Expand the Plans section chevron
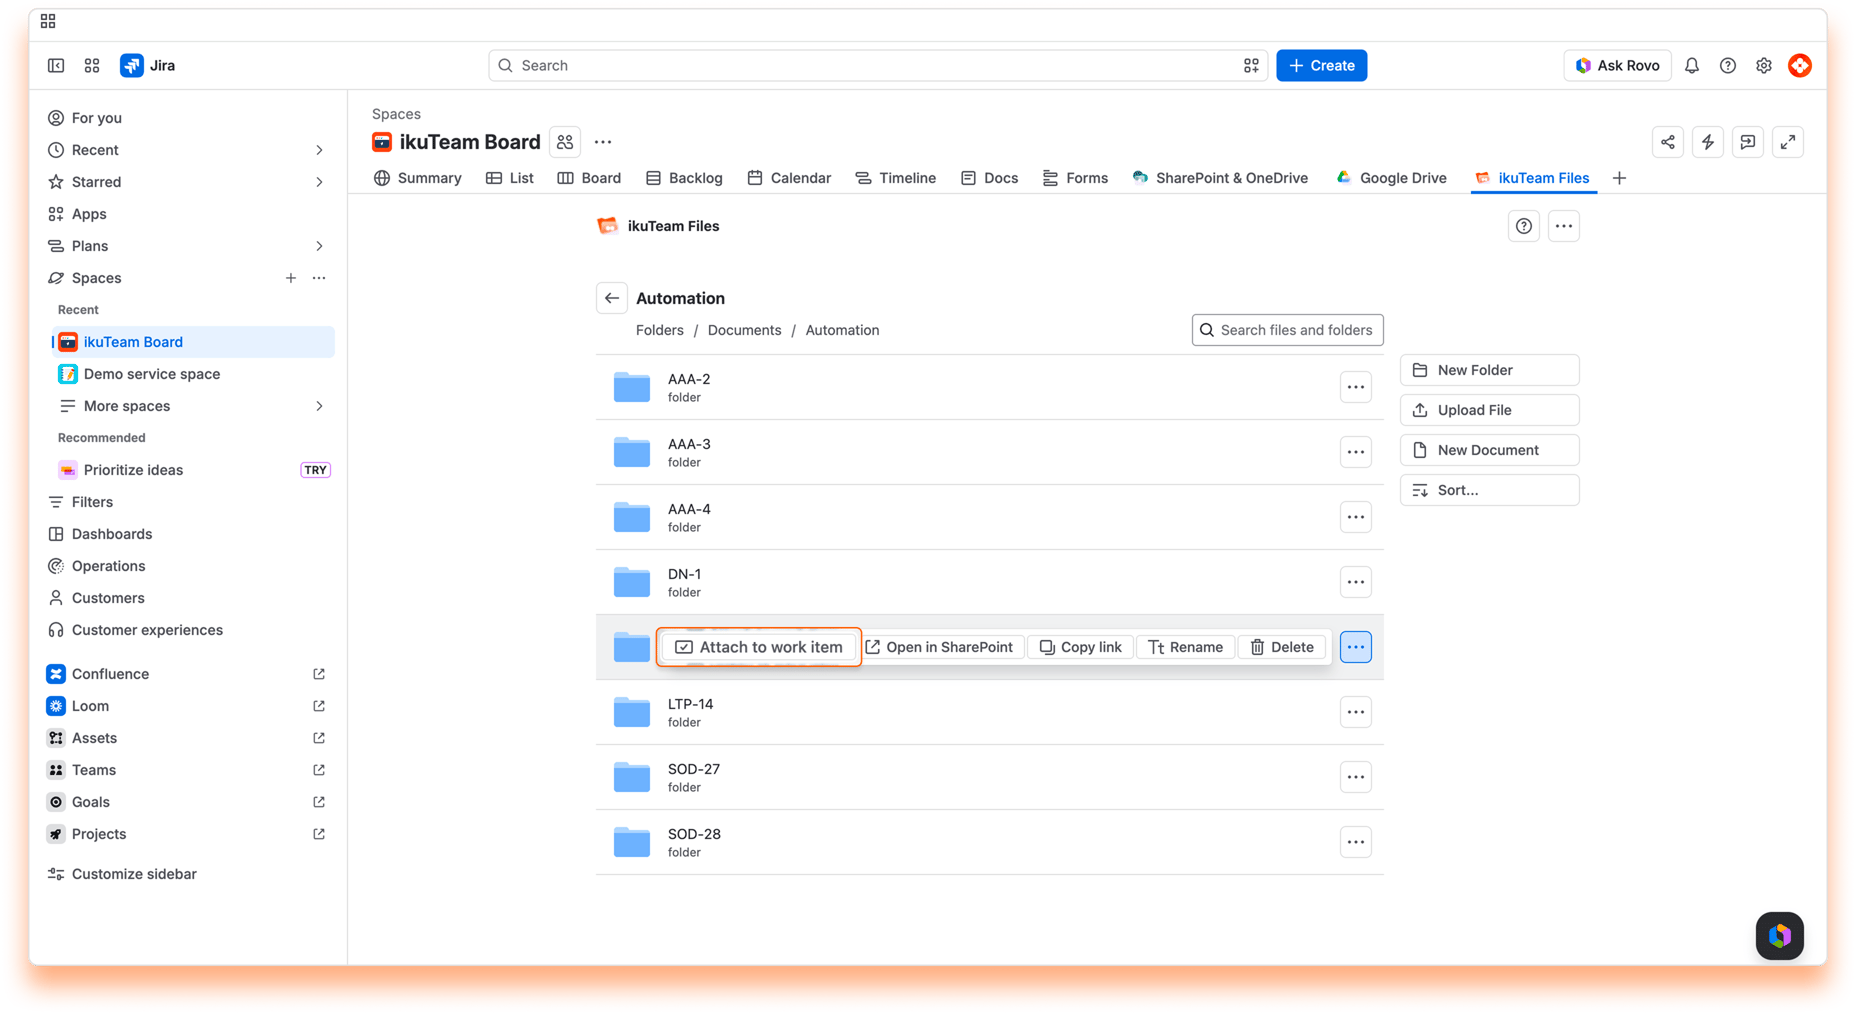 [x=319, y=246]
